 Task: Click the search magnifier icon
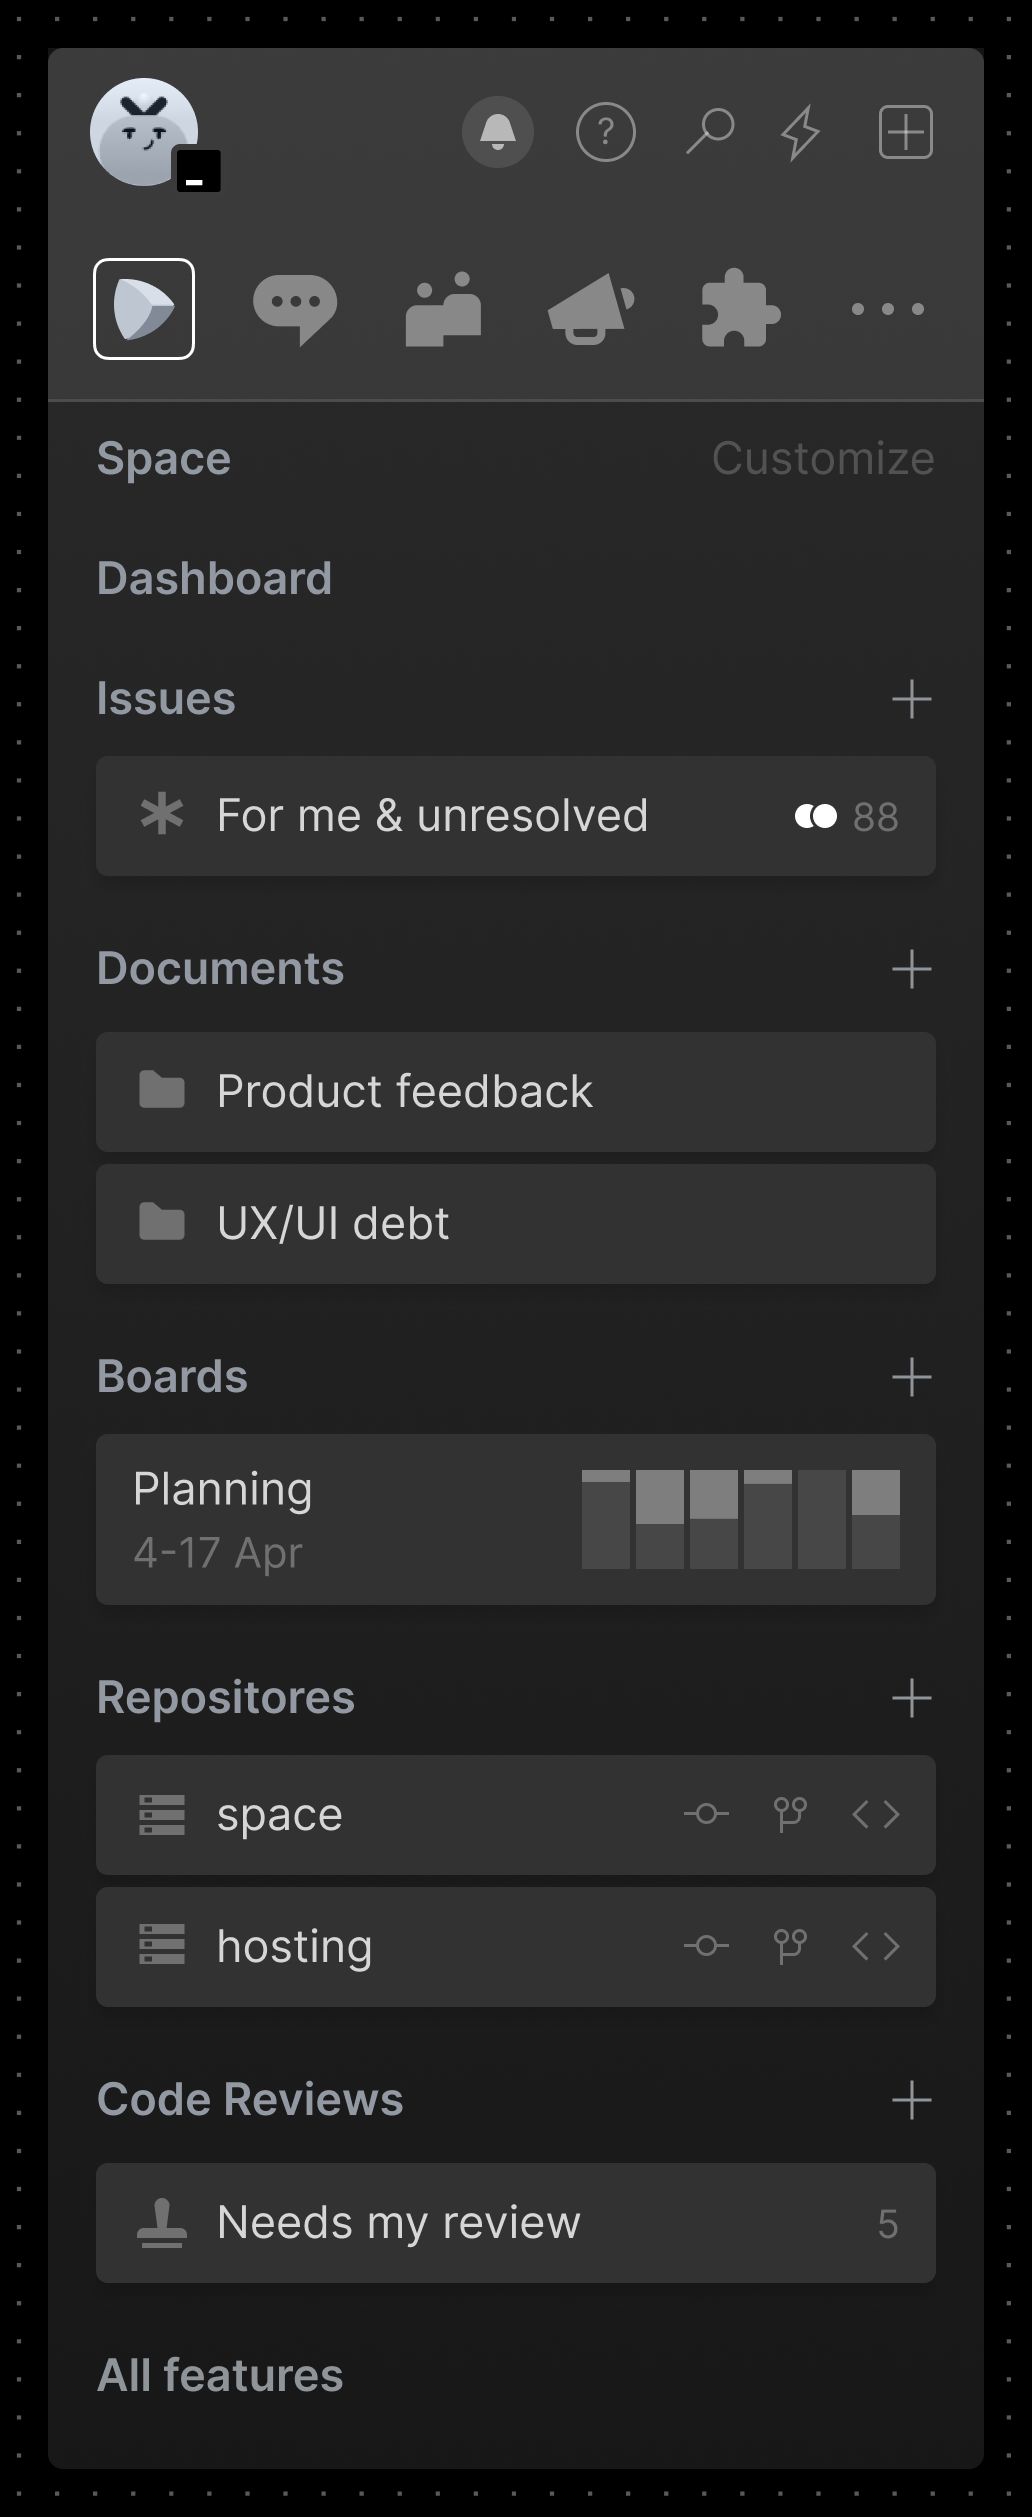click(x=710, y=132)
